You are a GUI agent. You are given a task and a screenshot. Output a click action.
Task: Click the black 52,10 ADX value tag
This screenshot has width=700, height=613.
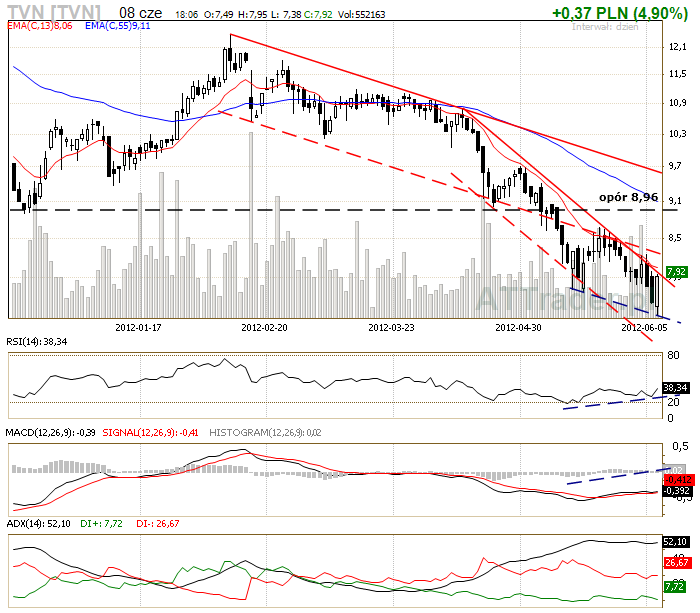pyautogui.click(x=675, y=542)
